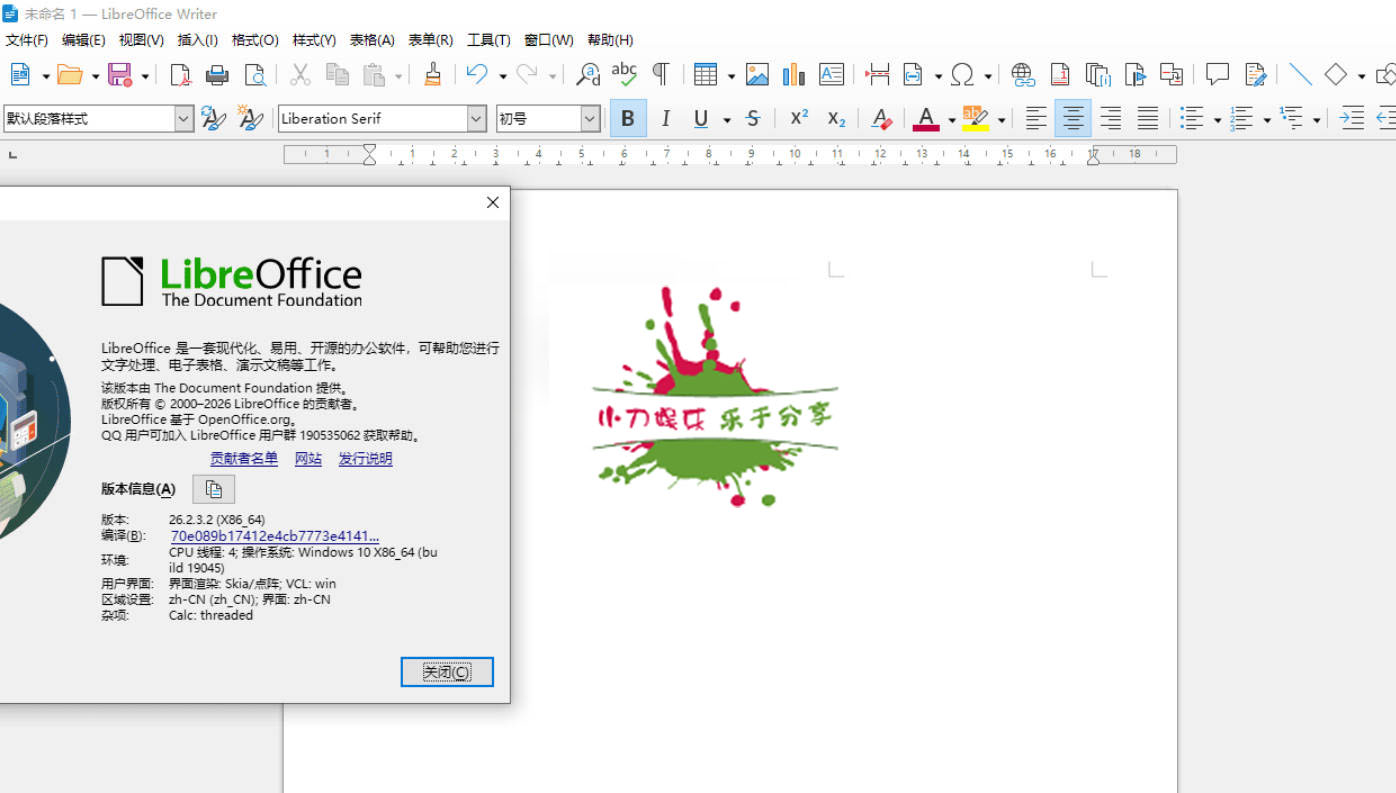
Task: Open the 编辑(E) menu
Action: [83, 40]
